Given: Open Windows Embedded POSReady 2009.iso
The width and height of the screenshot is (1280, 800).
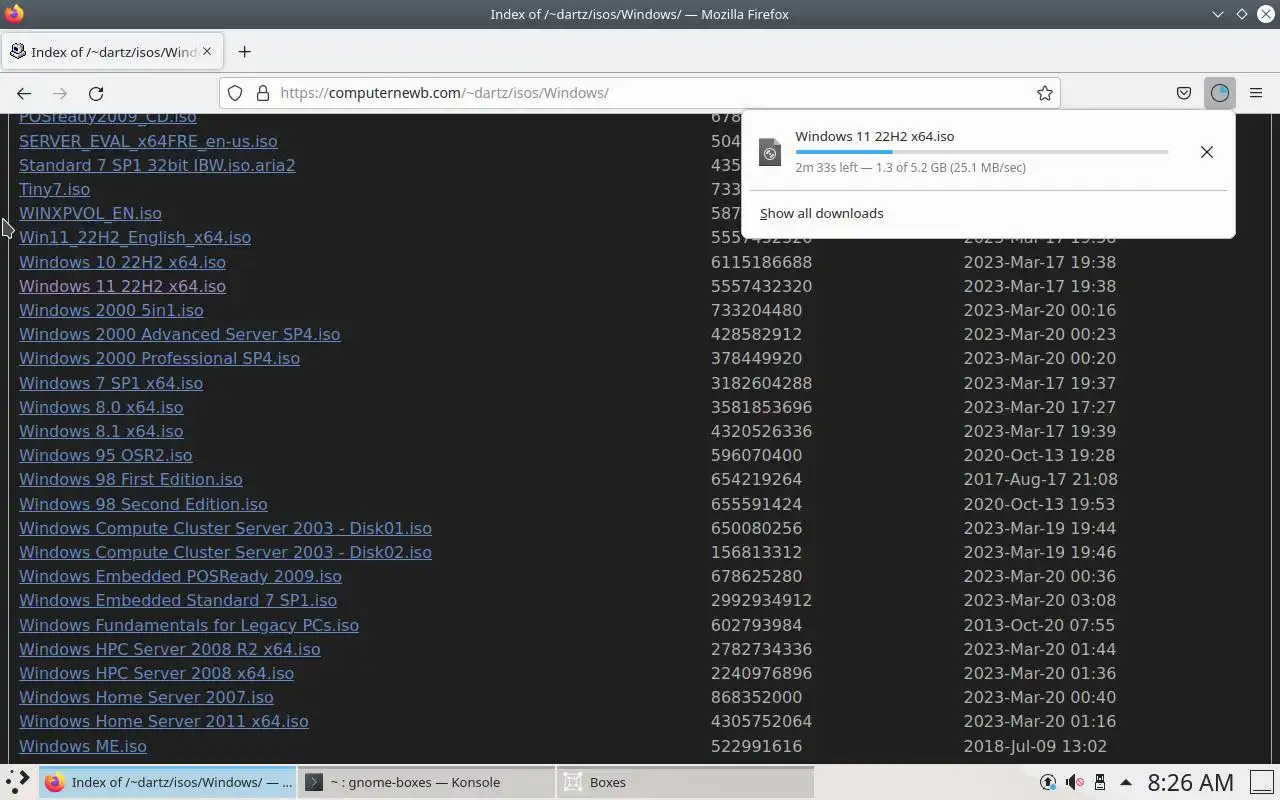Looking at the screenshot, I should [x=180, y=576].
